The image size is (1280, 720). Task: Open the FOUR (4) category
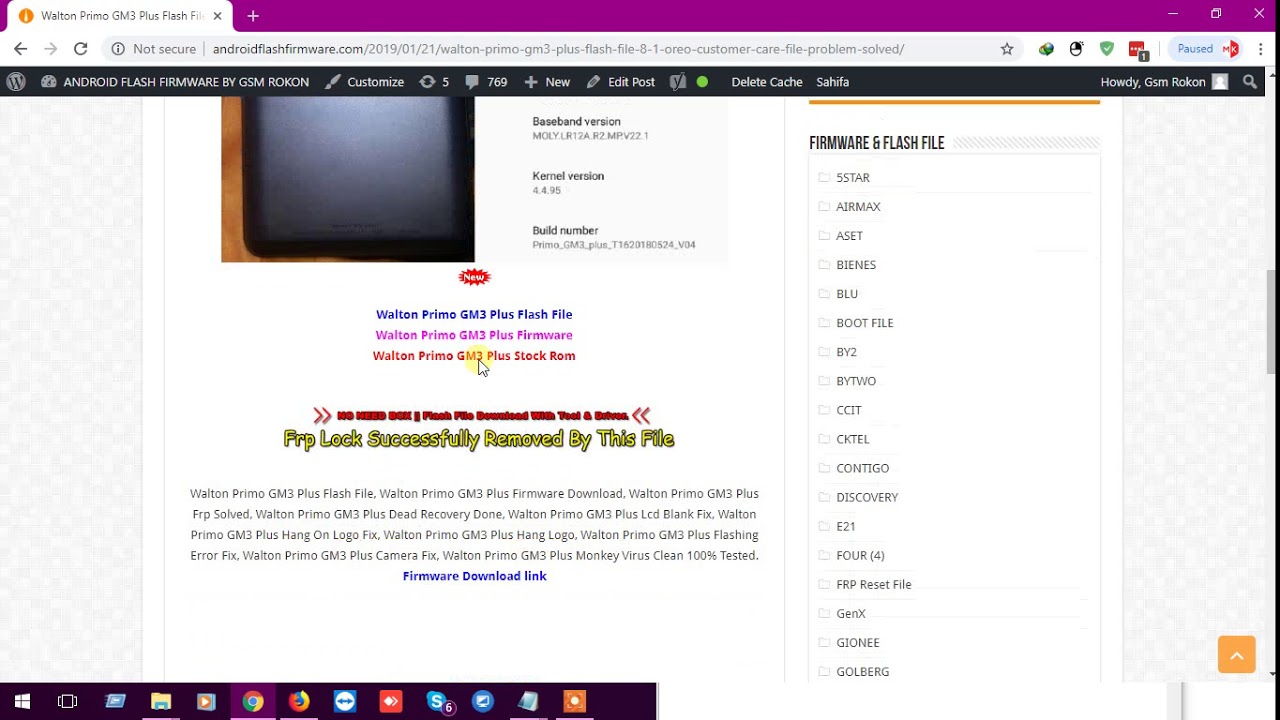(x=860, y=554)
